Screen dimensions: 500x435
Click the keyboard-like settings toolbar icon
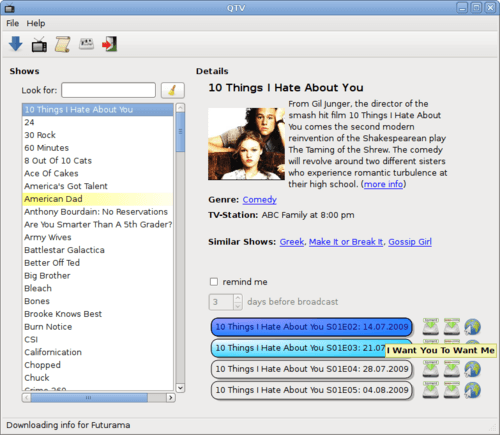86,44
